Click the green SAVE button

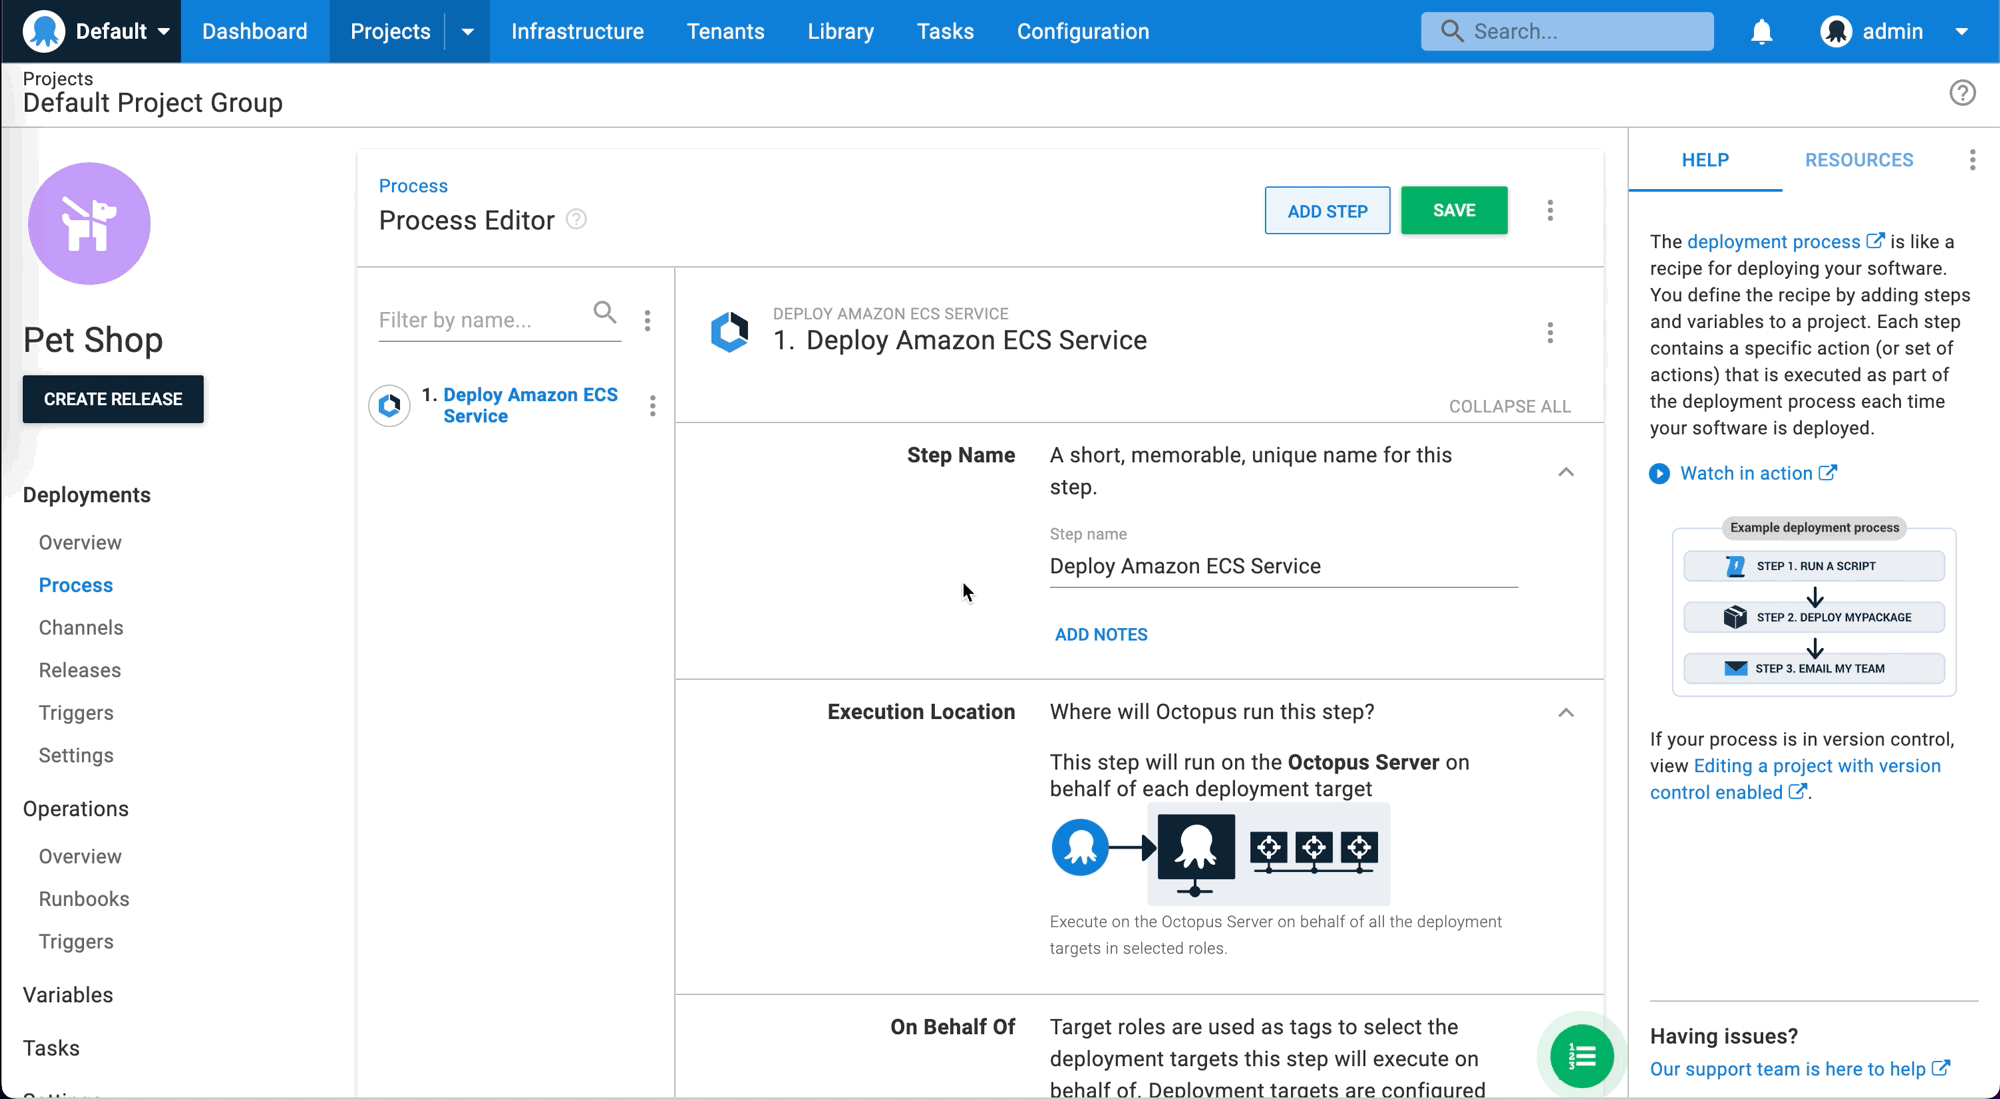tap(1454, 210)
